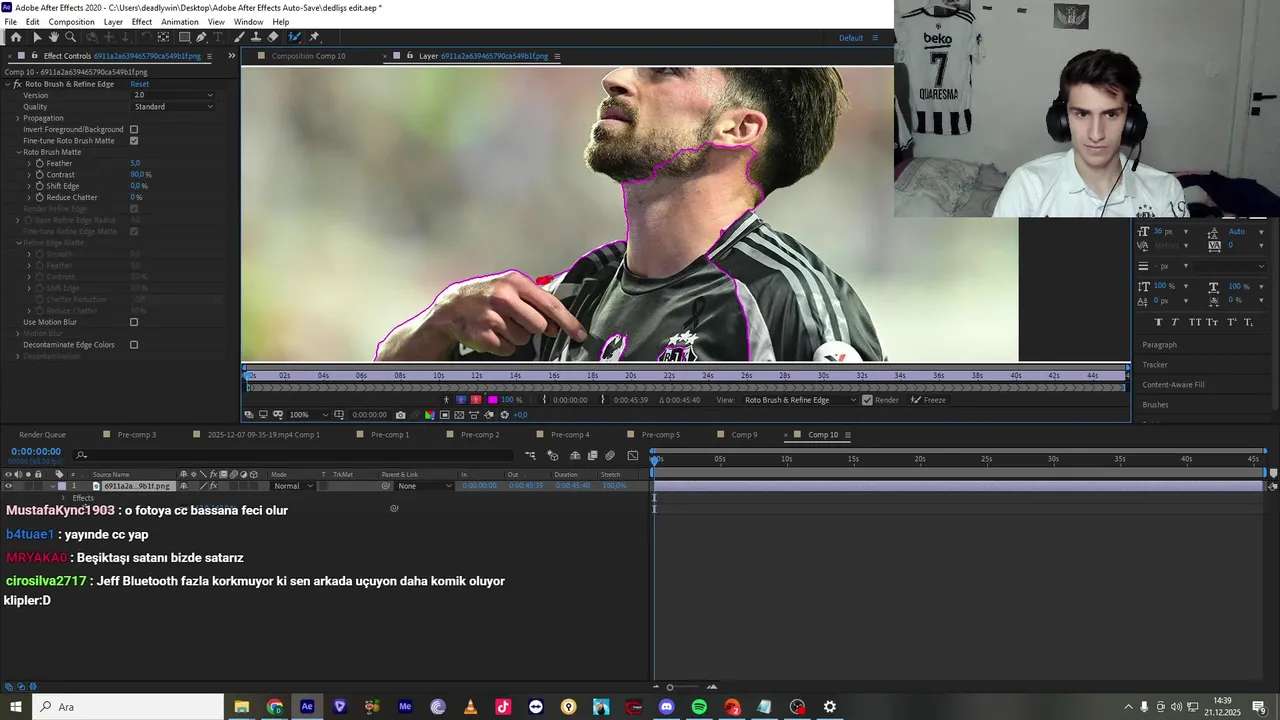Toggle alpha overlay view button
This screenshot has width=1280, height=720.
point(476,400)
